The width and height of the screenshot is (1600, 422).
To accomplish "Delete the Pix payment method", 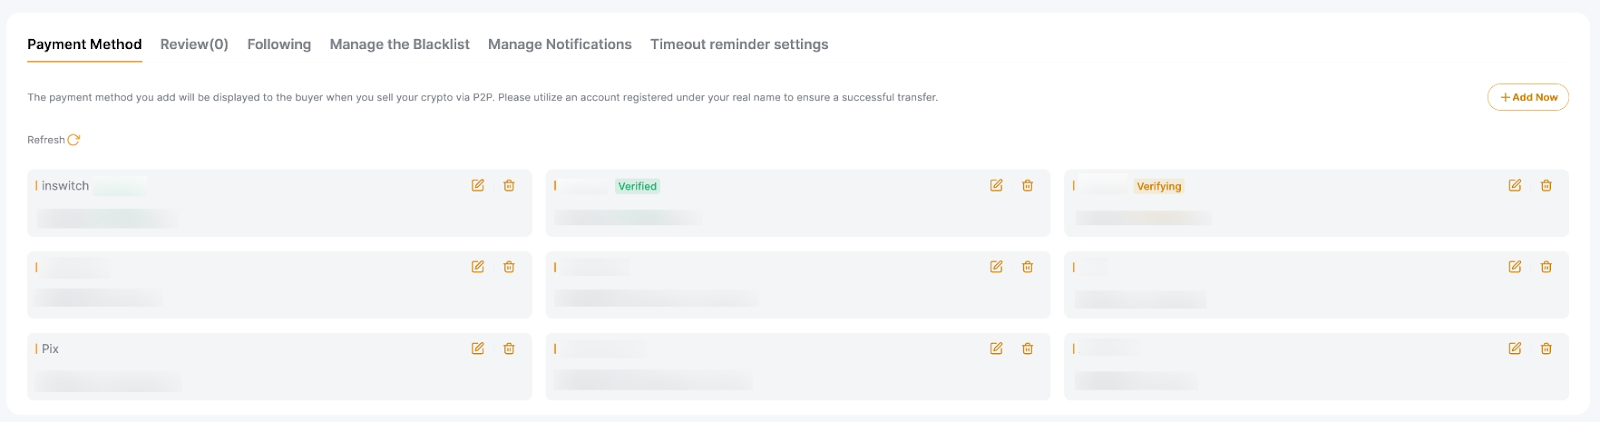I will pos(509,349).
